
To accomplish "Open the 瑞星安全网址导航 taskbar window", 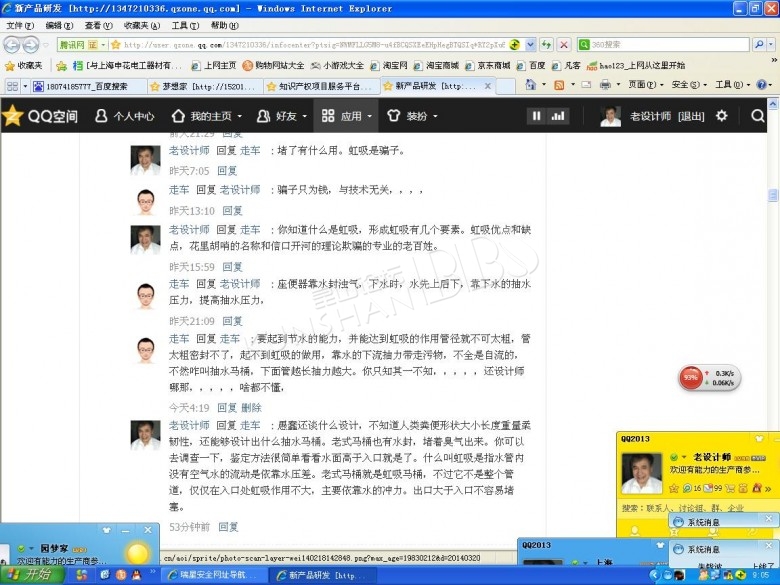I will (214, 575).
